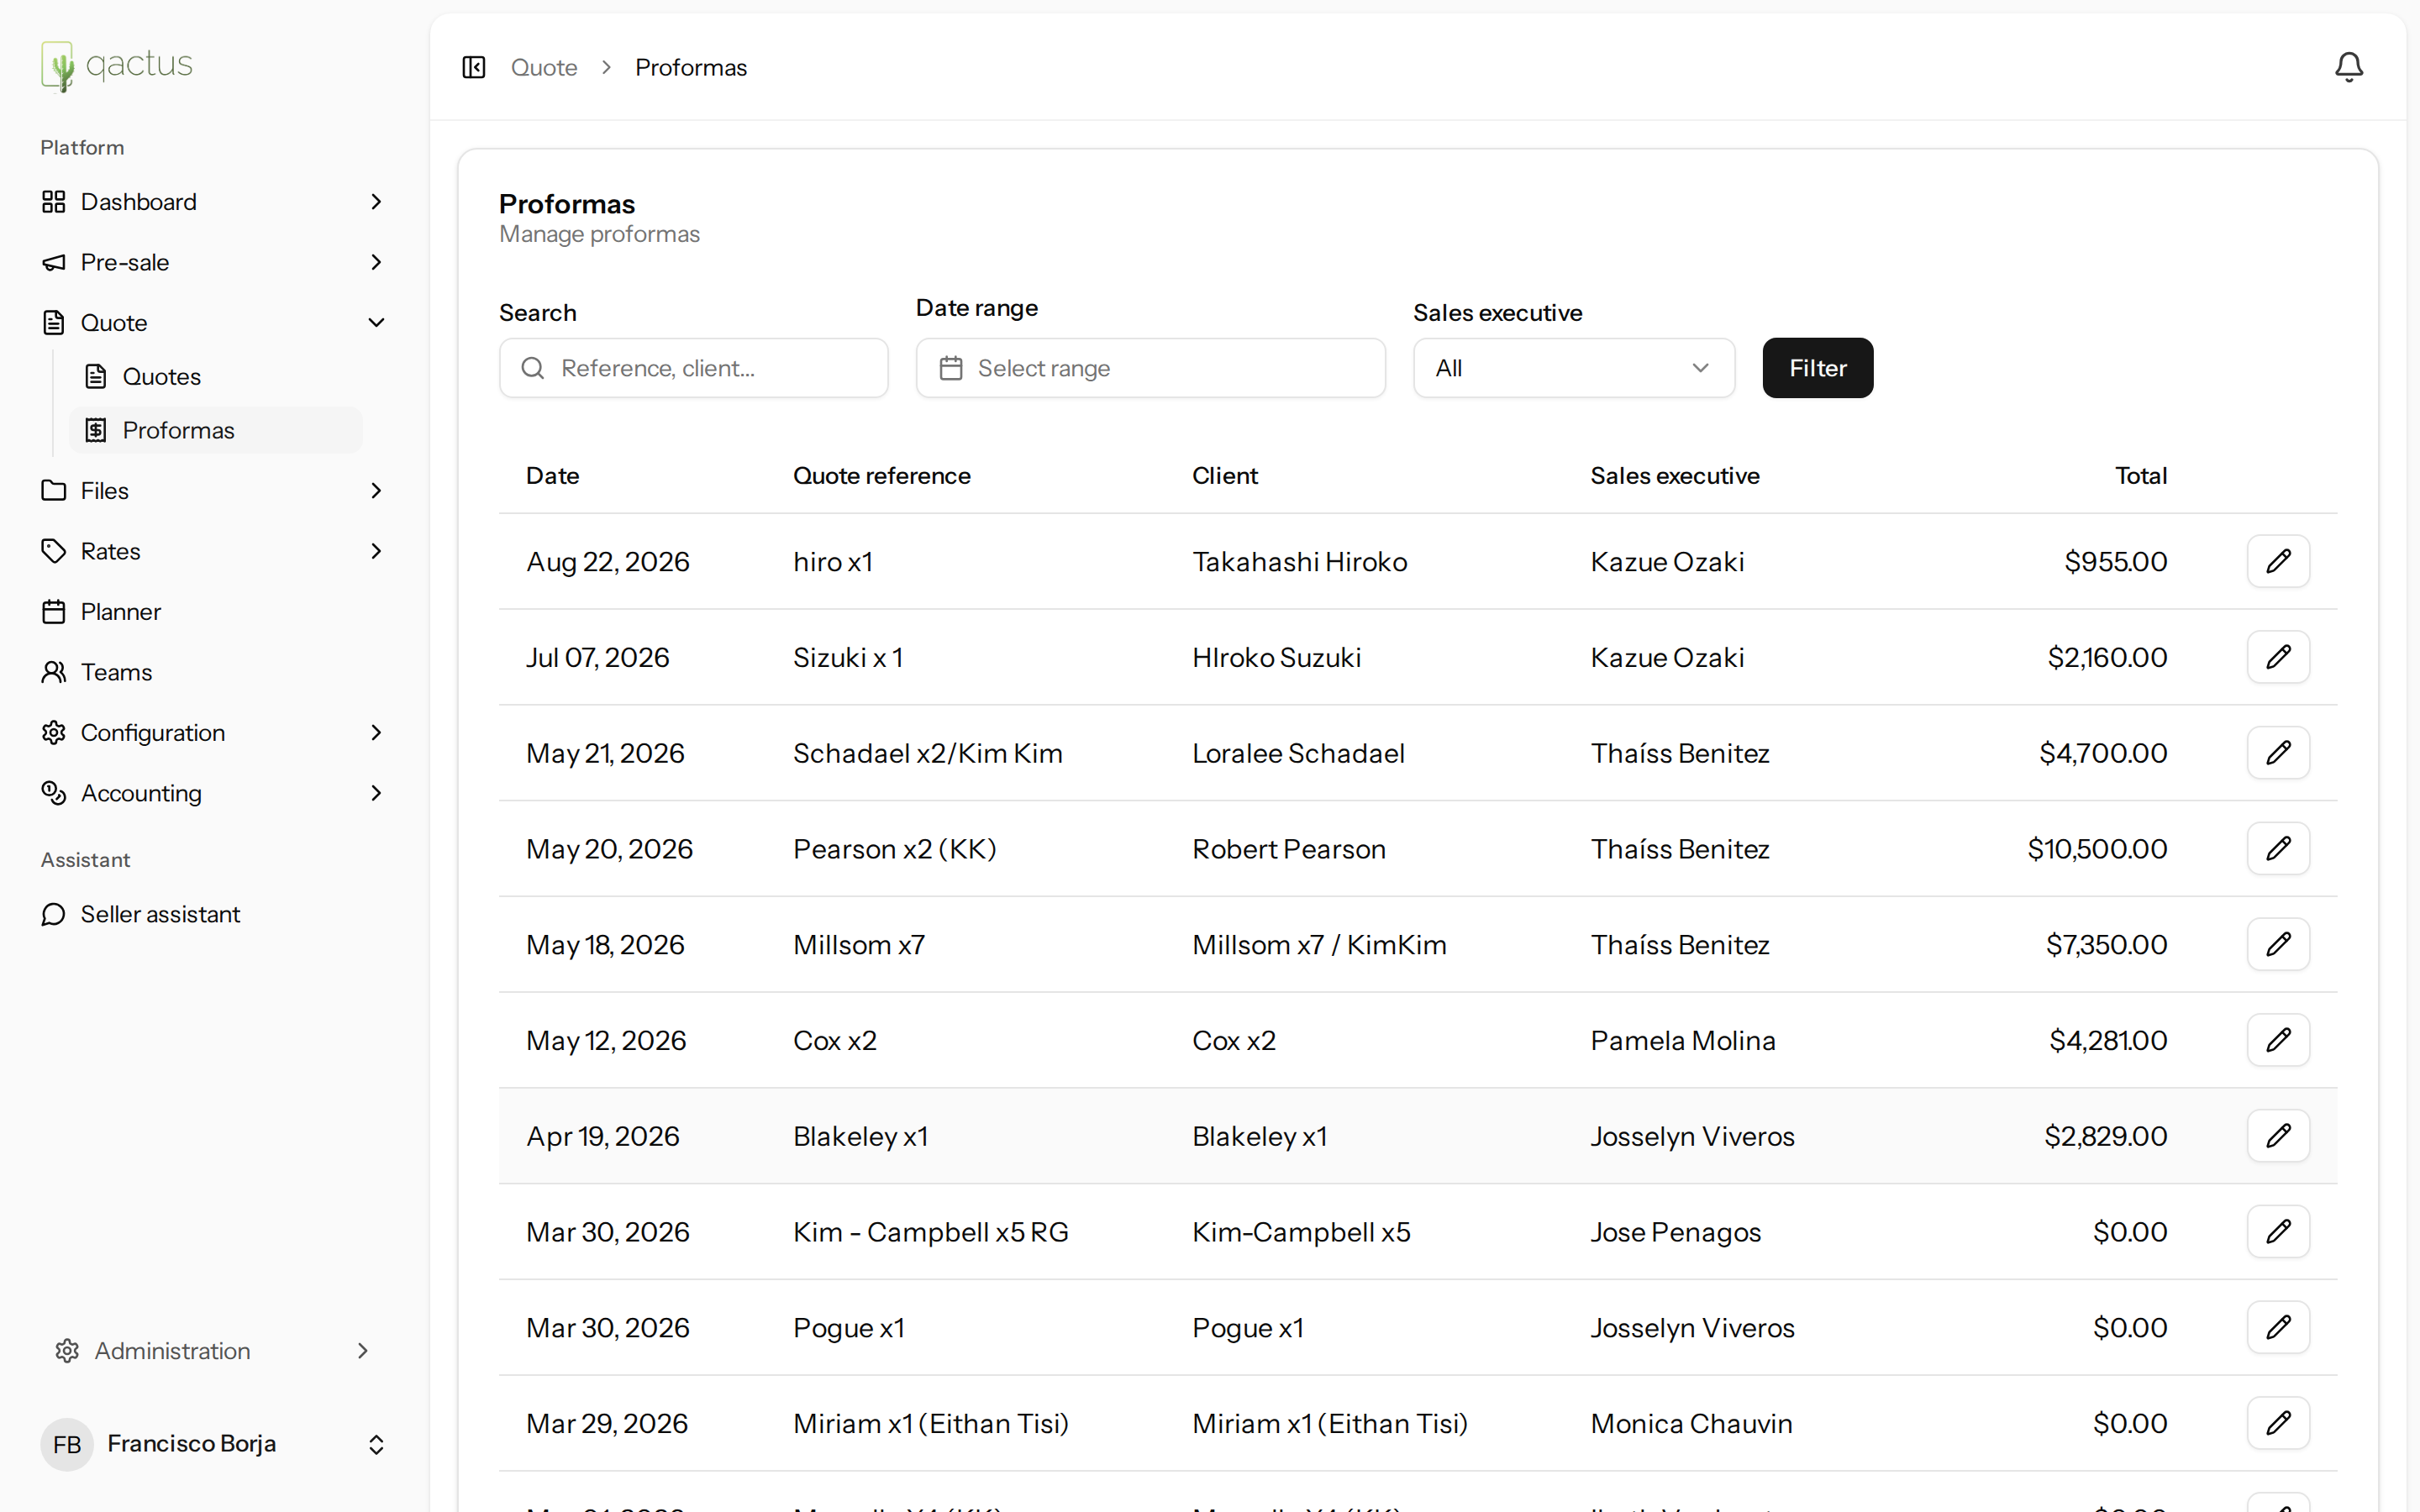Focus the Reference, client search field
Viewport: 2420px width, 1512px height.
pyautogui.click(x=693, y=368)
